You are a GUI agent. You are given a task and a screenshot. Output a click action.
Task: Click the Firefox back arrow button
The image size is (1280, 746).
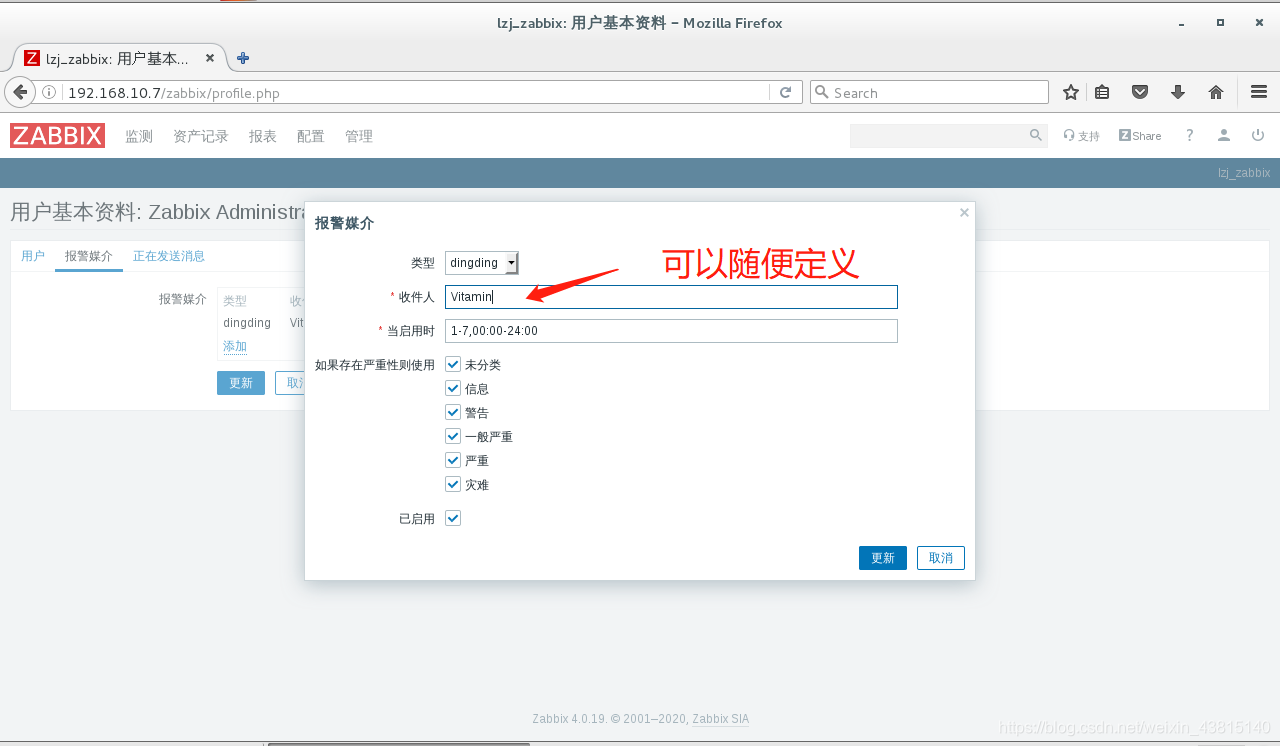coord(20,92)
